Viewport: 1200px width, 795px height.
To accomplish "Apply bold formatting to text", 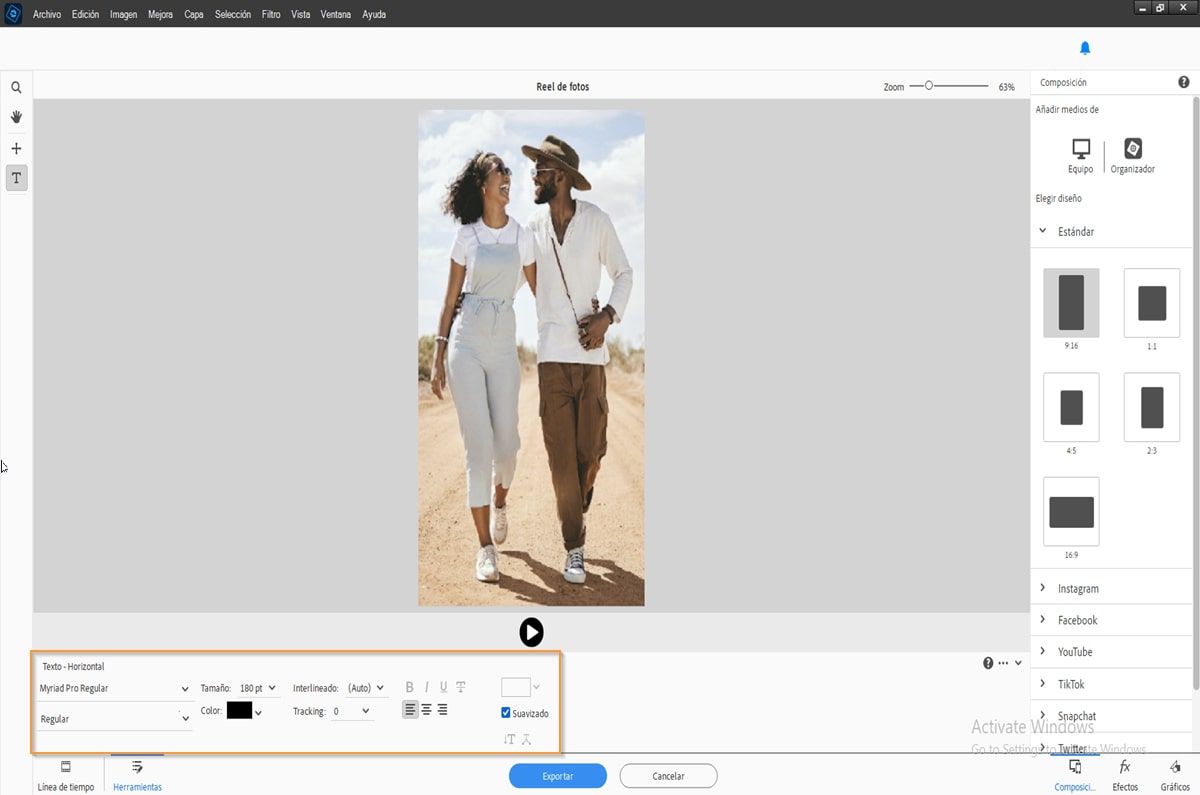I will click(x=410, y=687).
